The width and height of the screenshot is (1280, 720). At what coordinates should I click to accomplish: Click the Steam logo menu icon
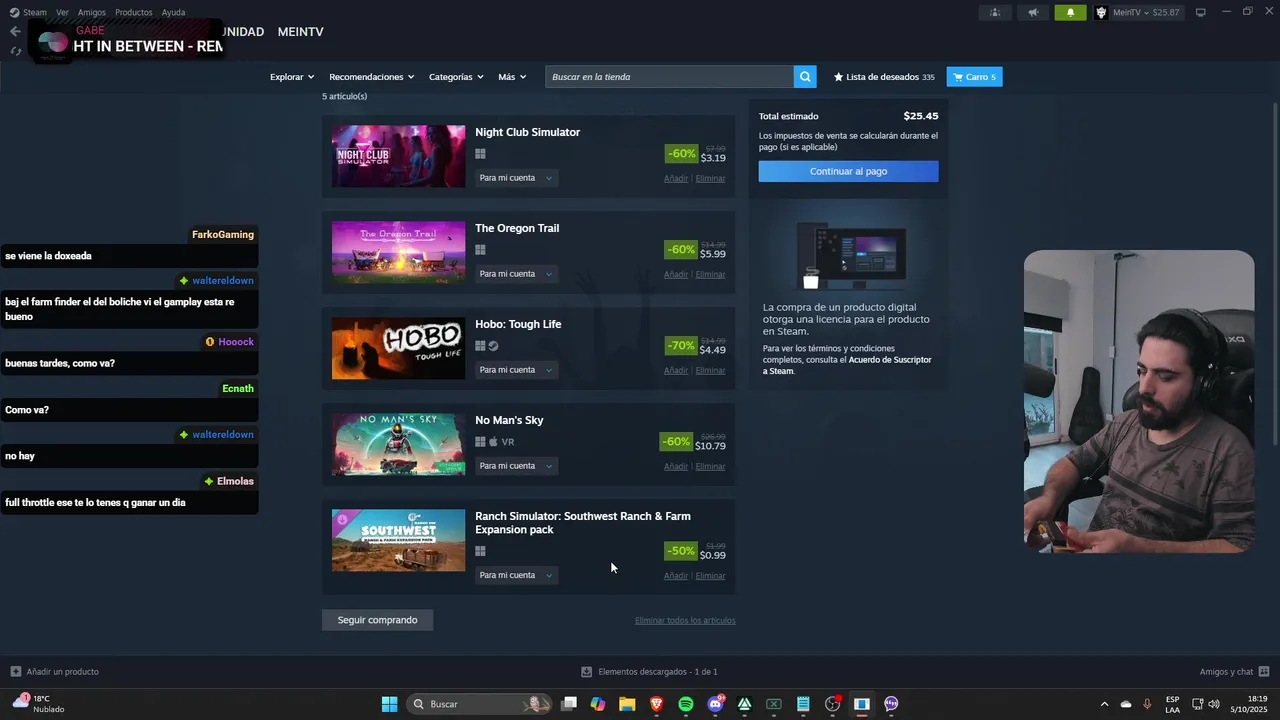point(14,12)
